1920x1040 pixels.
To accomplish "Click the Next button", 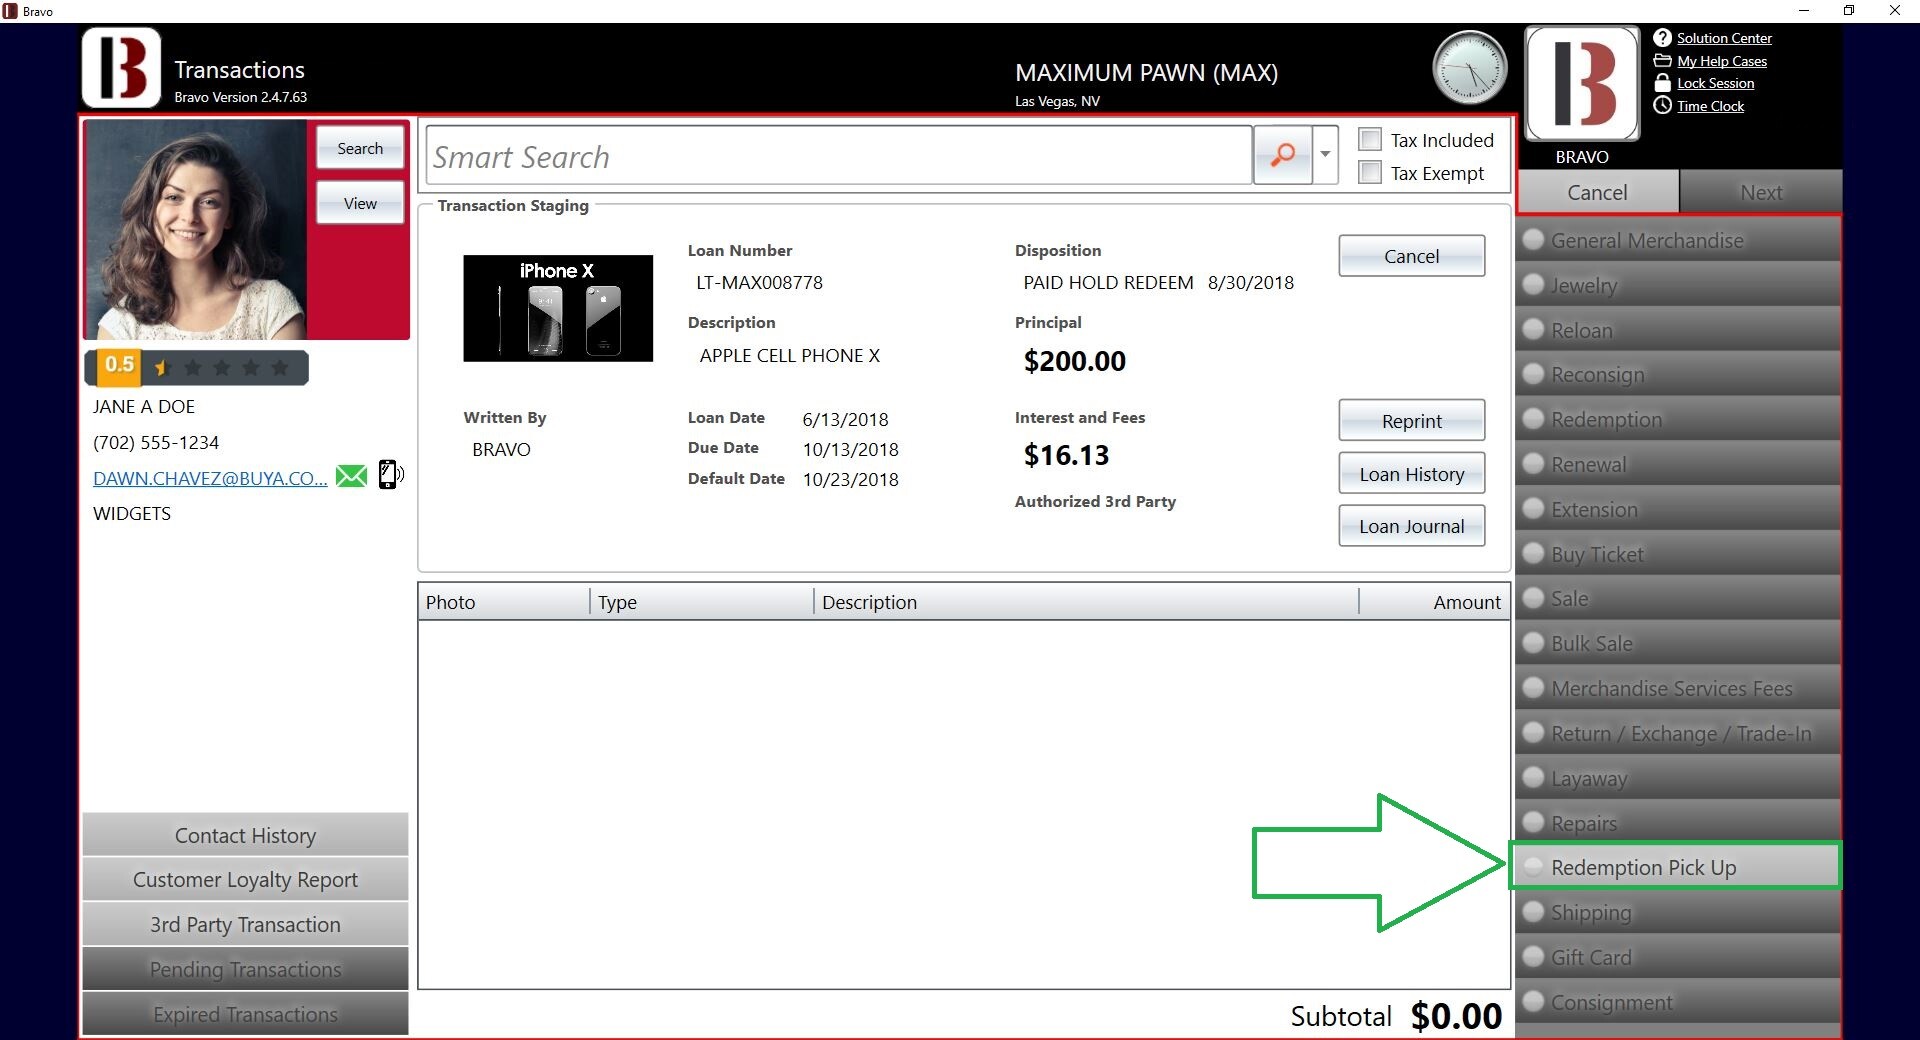I will point(1760,192).
